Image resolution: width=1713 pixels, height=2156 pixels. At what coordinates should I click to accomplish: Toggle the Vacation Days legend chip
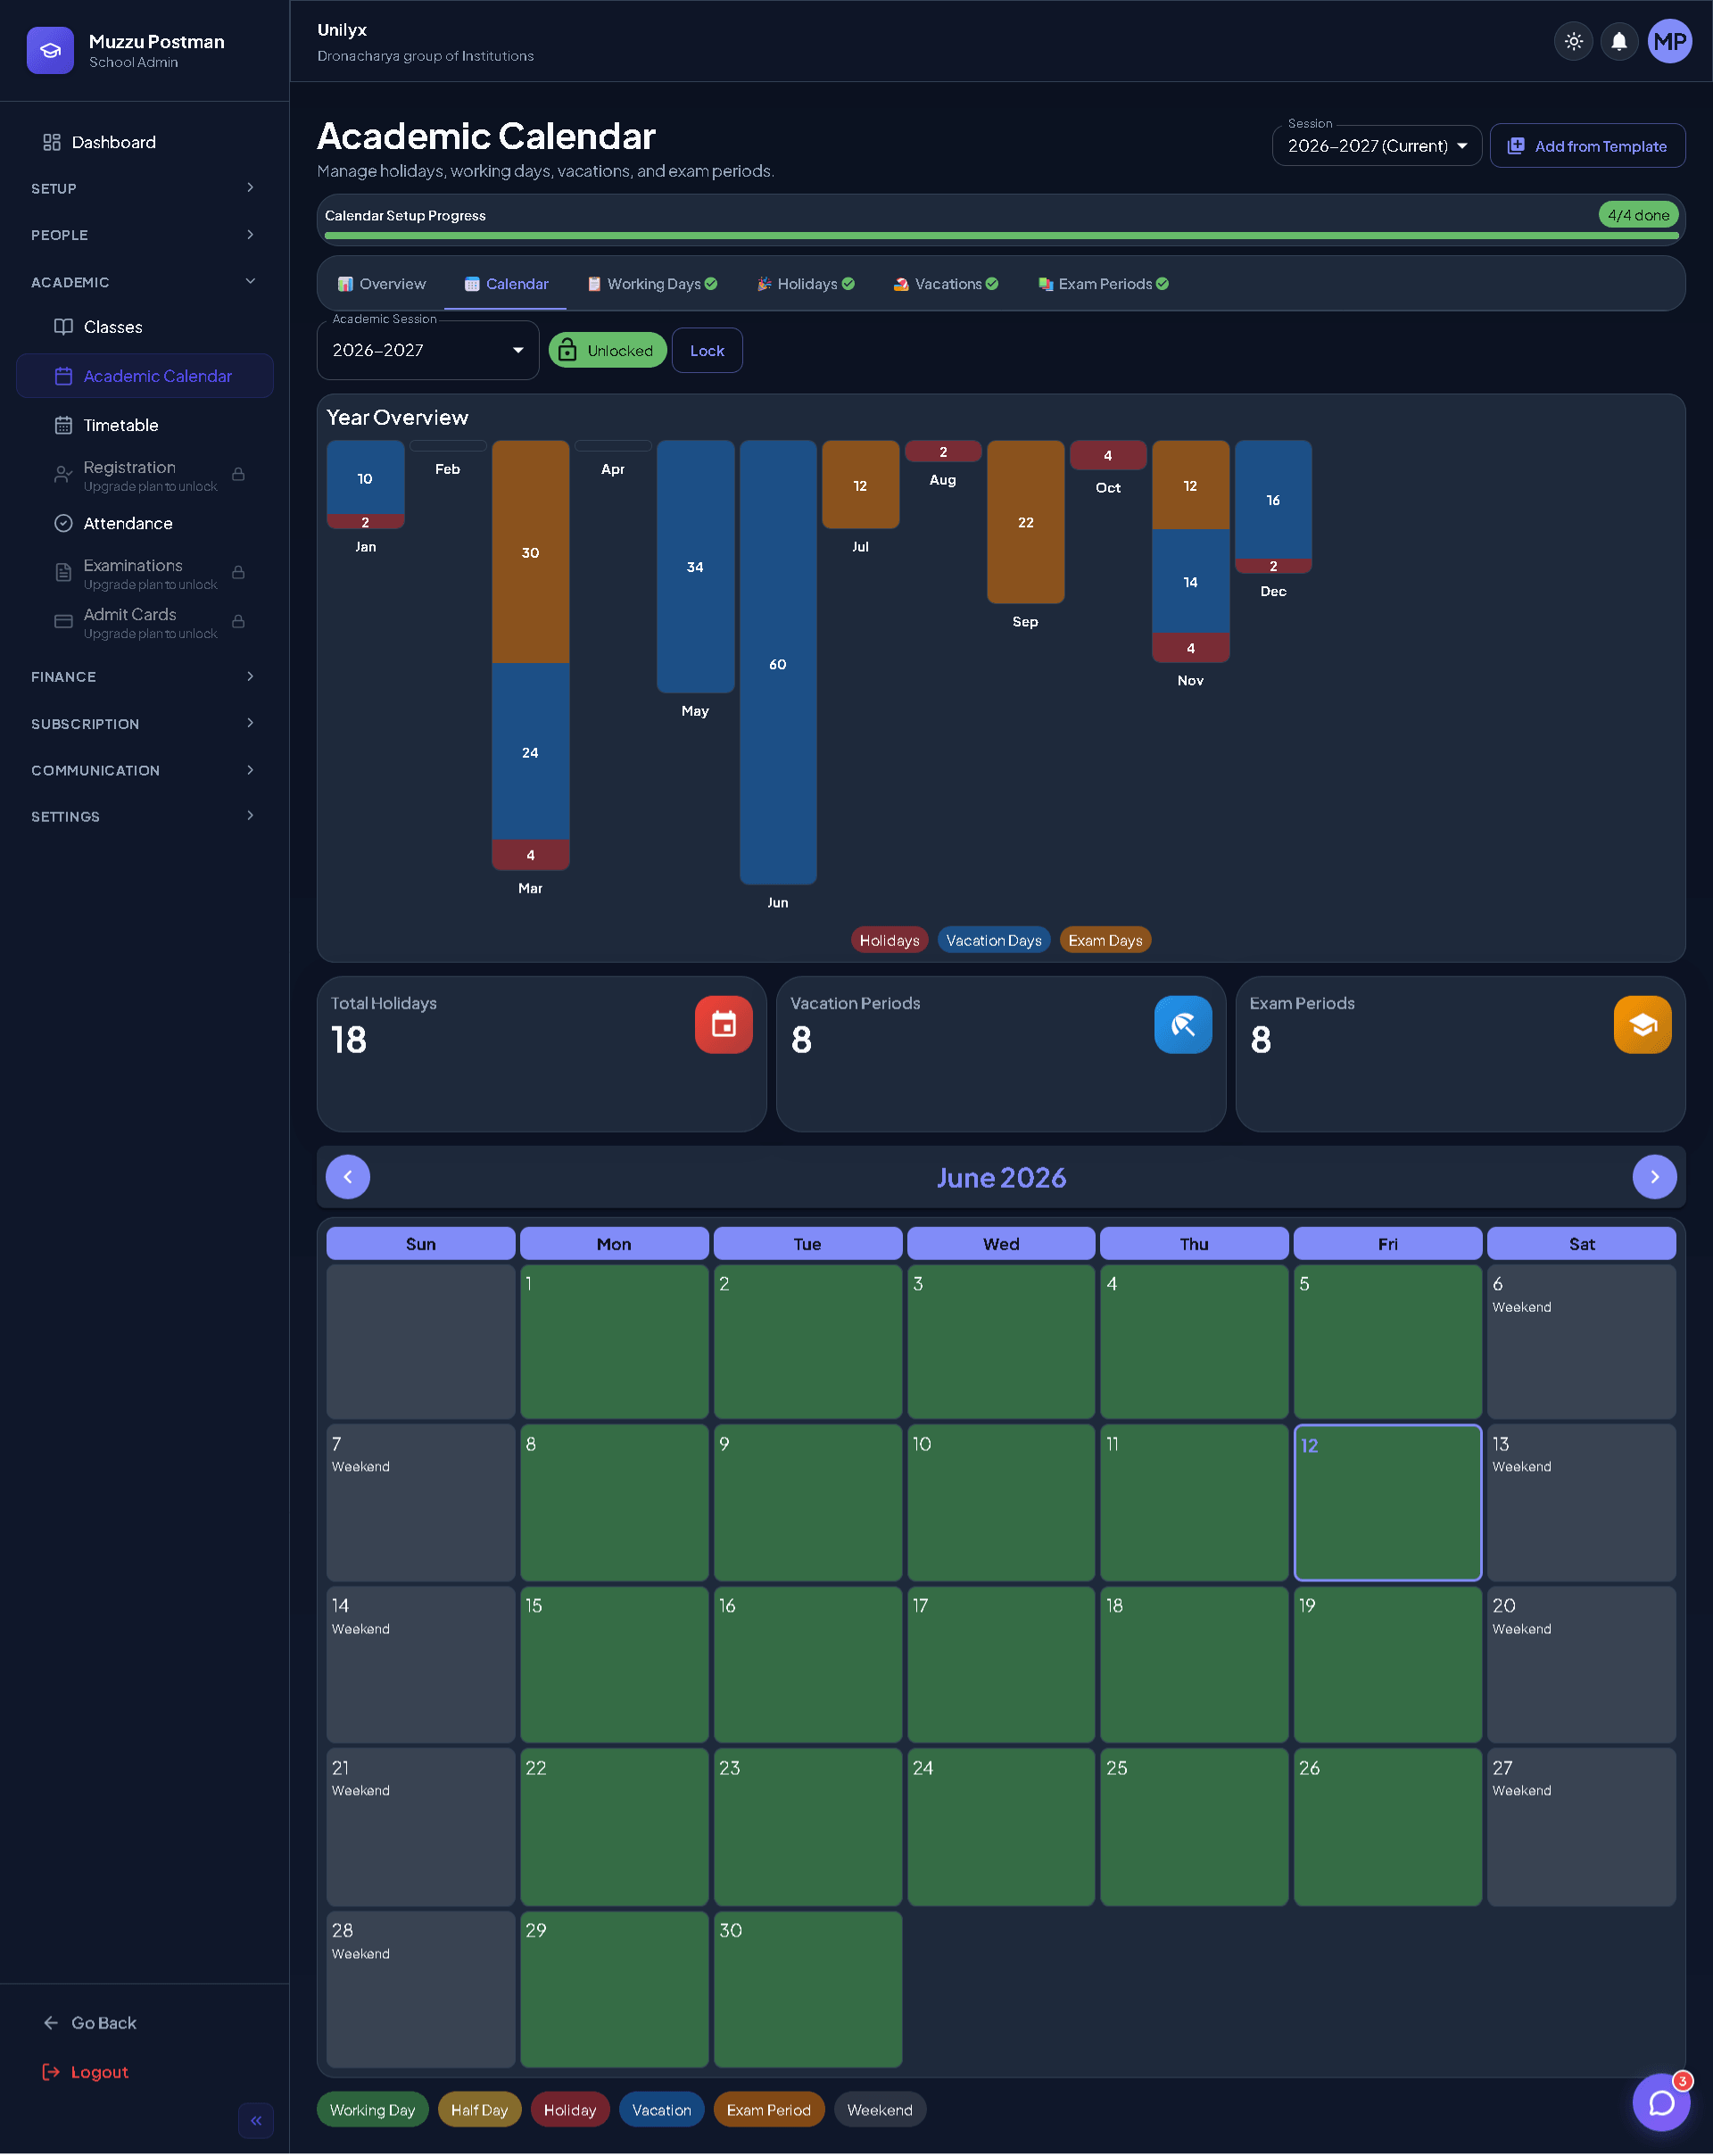[x=993, y=940]
